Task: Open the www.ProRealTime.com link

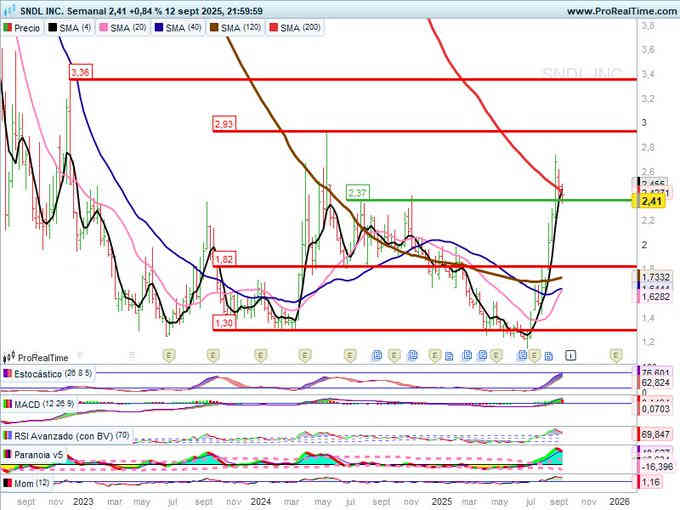Action: click(x=622, y=11)
